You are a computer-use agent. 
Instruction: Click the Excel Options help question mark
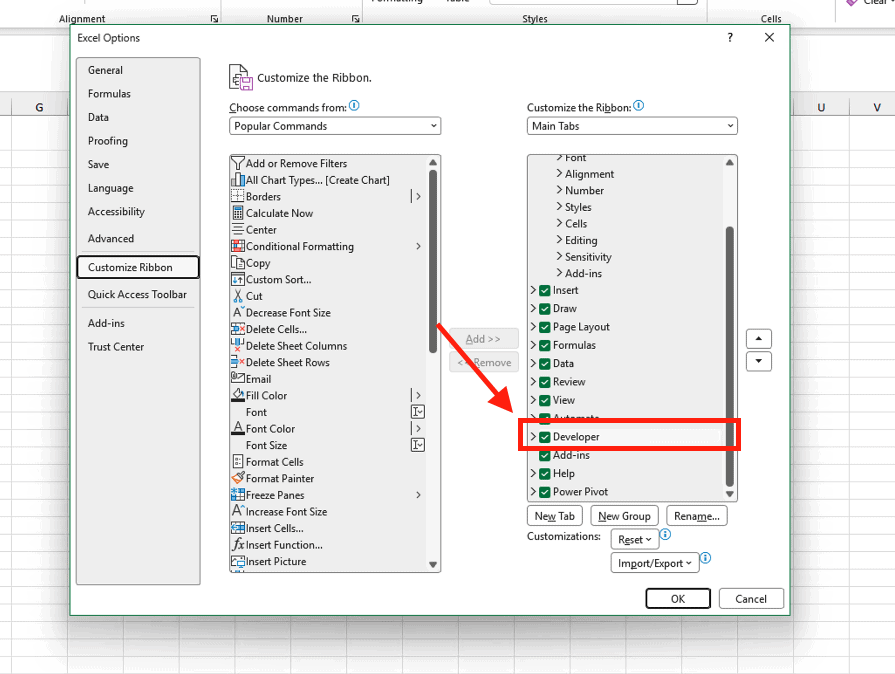pyautogui.click(x=730, y=38)
